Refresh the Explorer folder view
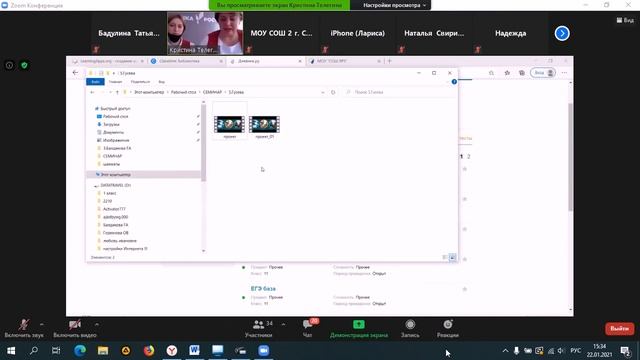640x360 pixels. [x=333, y=92]
